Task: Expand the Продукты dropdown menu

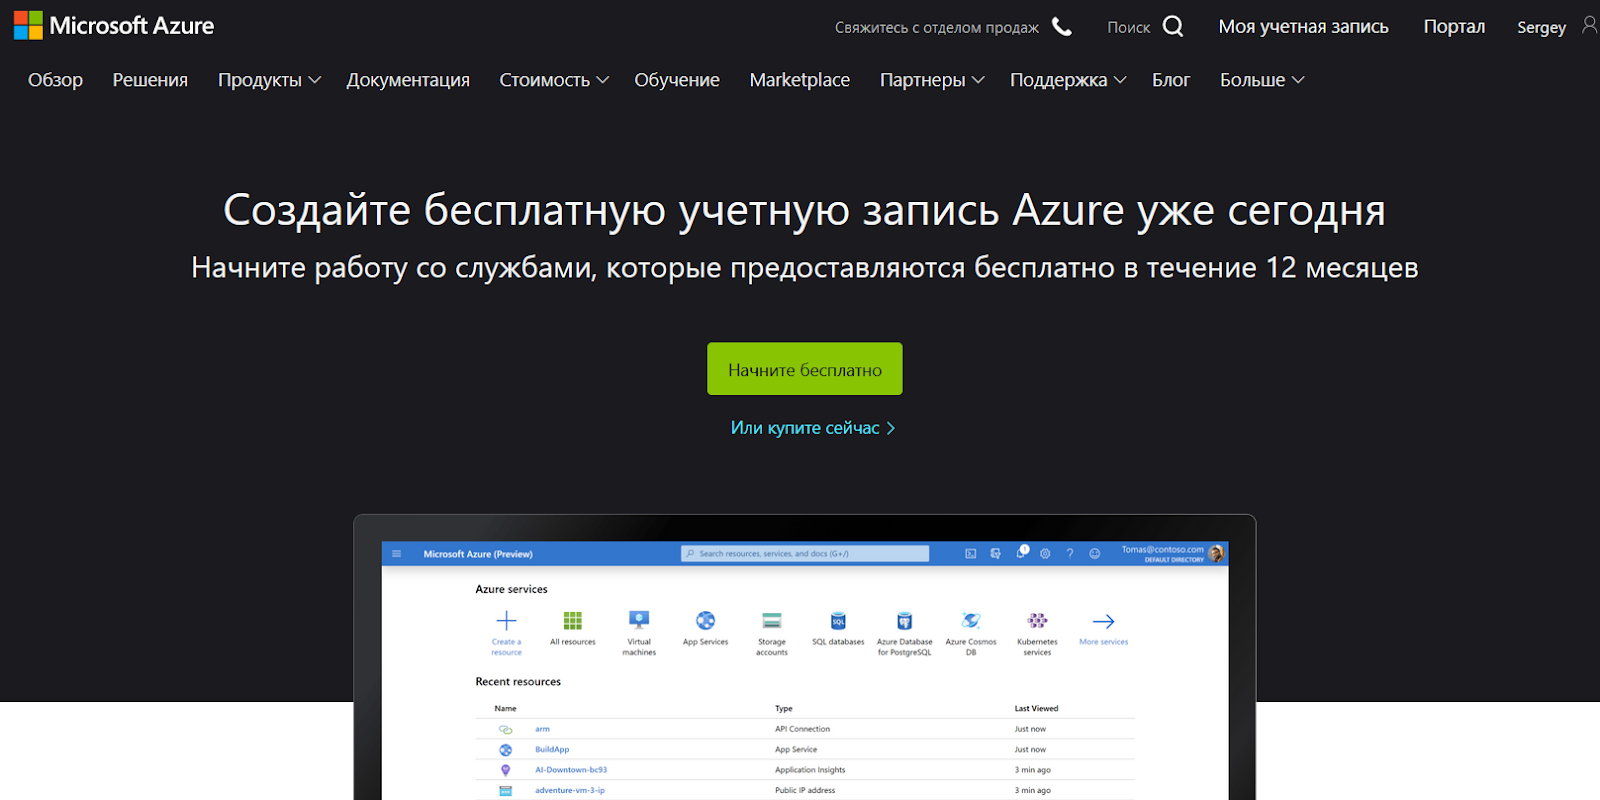Action: pyautogui.click(x=269, y=80)
